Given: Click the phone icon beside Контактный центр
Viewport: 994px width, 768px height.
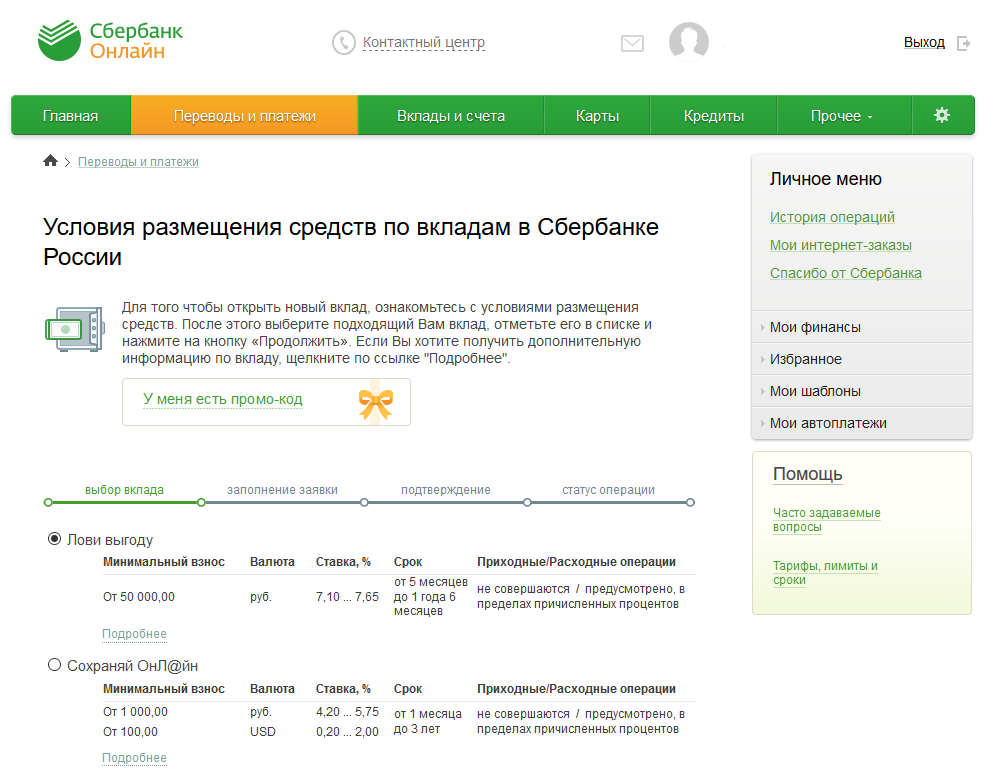Looking at the screenshot, I should (344, 42).
